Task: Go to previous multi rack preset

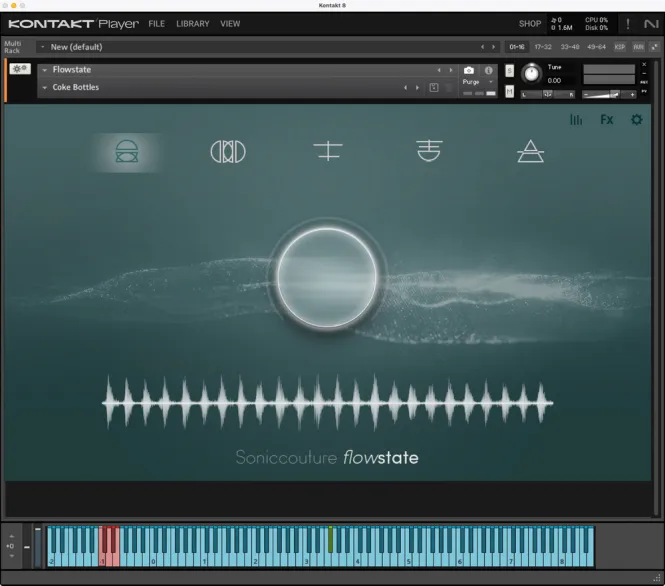Action: click(x=482, y=47)
